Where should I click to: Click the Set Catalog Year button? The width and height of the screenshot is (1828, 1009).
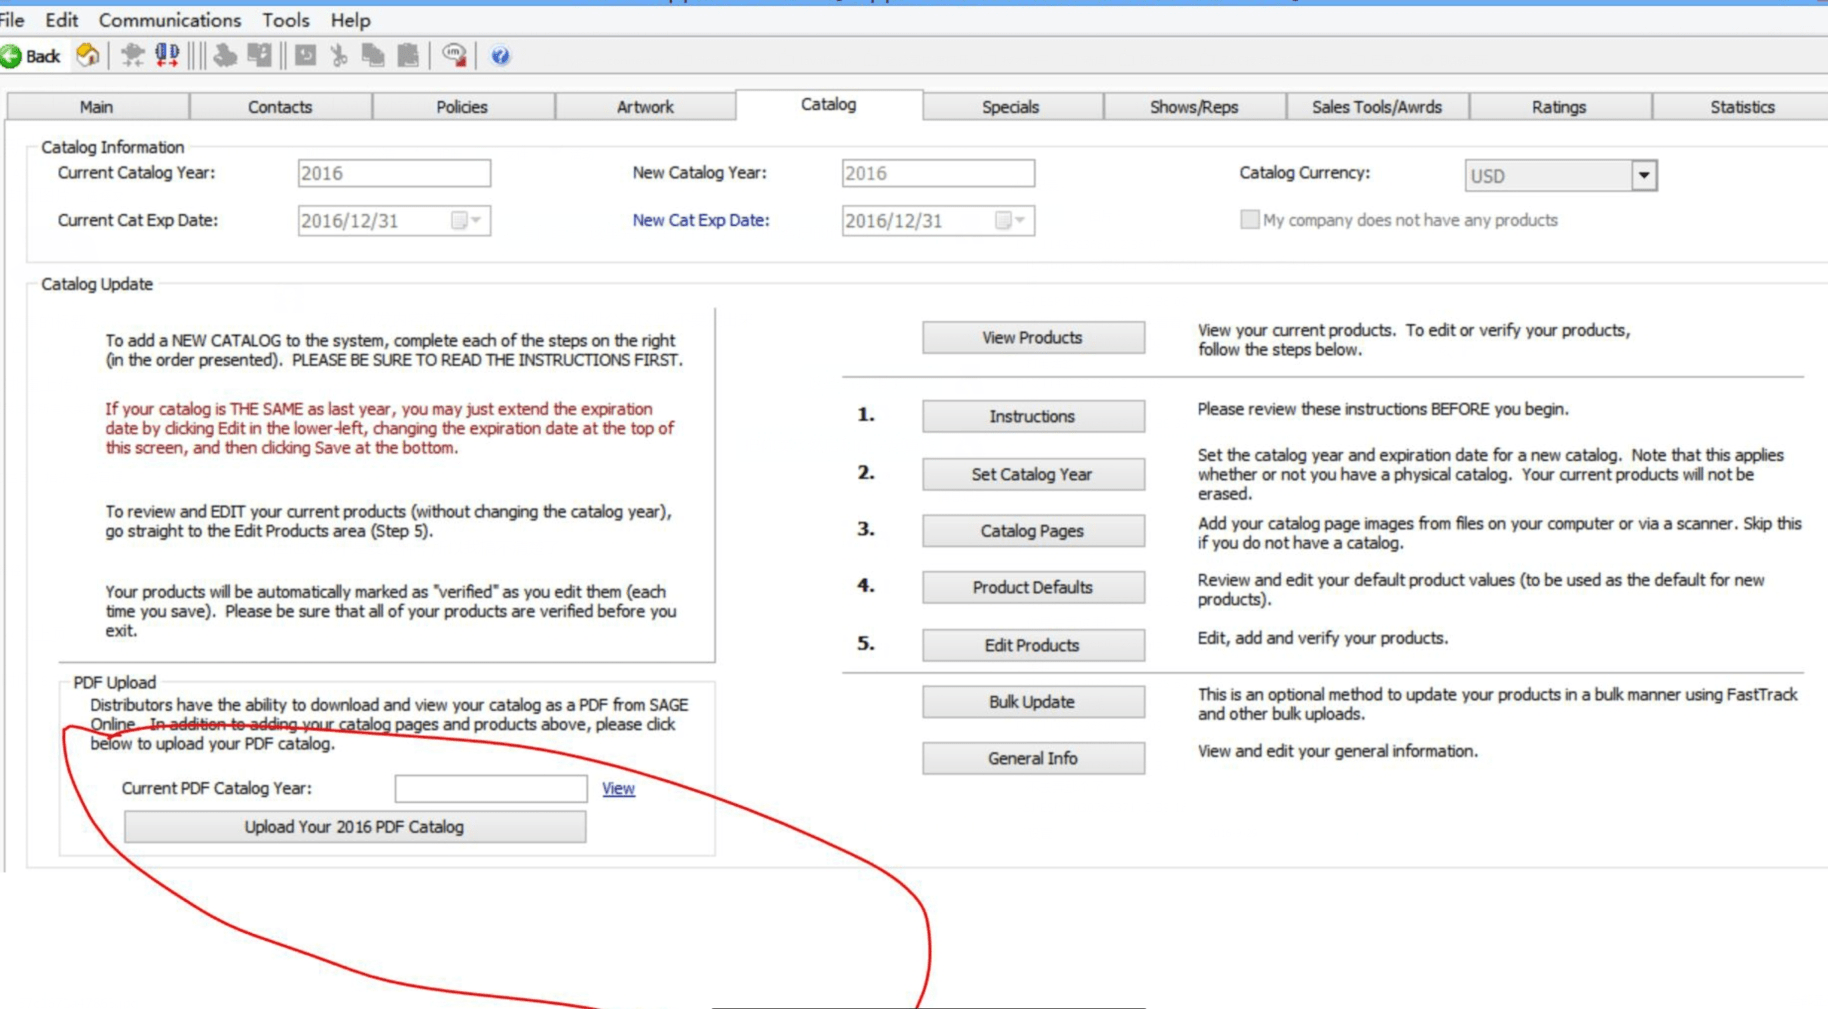tap(1033, 474)
